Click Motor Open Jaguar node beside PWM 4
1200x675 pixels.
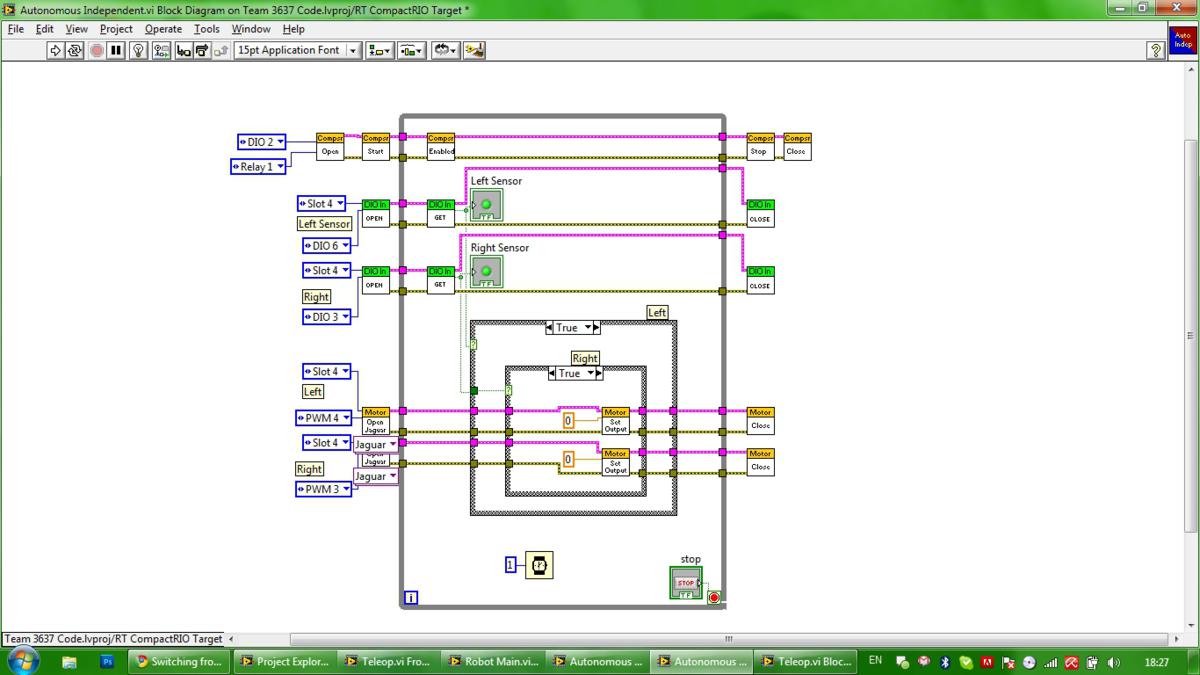point(375,420)
